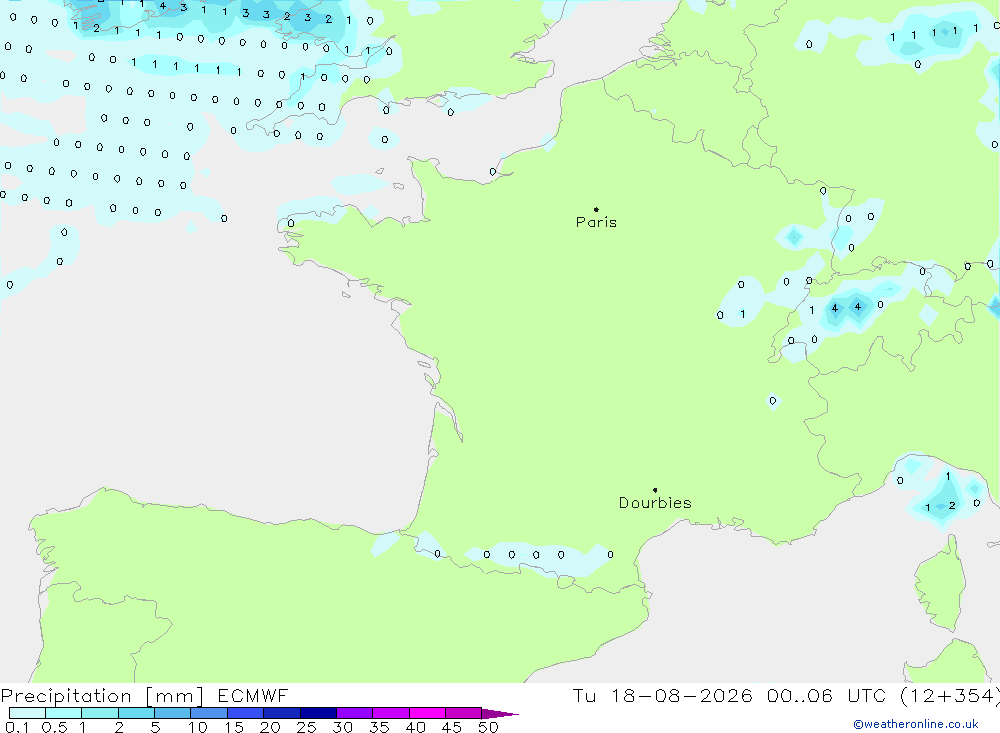Pick the dark navy 25–30 mm legend swatch
The width and height of the screenshot is (1000, 733).
(x=318, y=713)
